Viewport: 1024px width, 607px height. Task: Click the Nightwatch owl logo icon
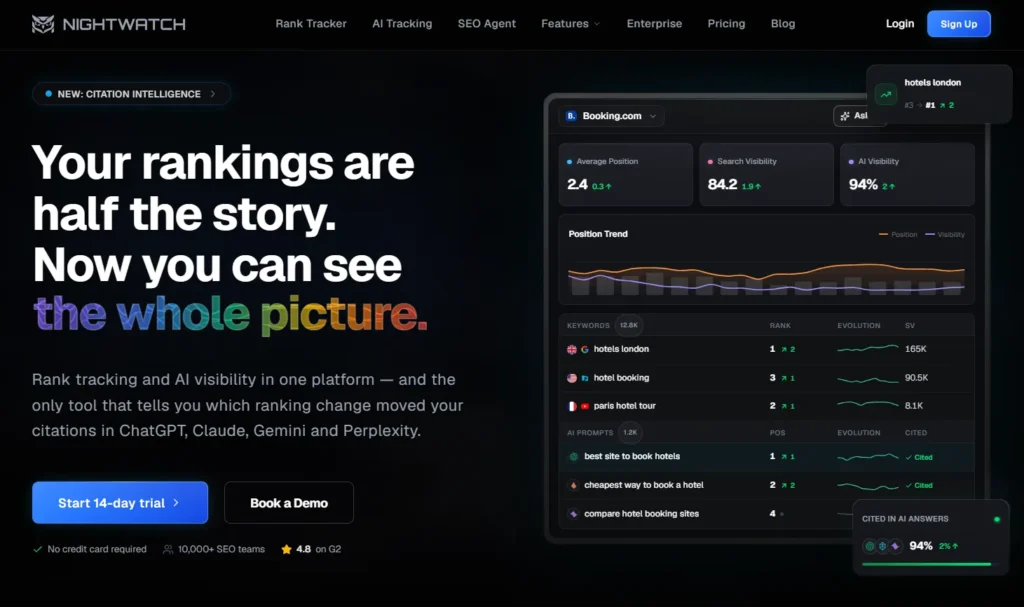[43, 24]
